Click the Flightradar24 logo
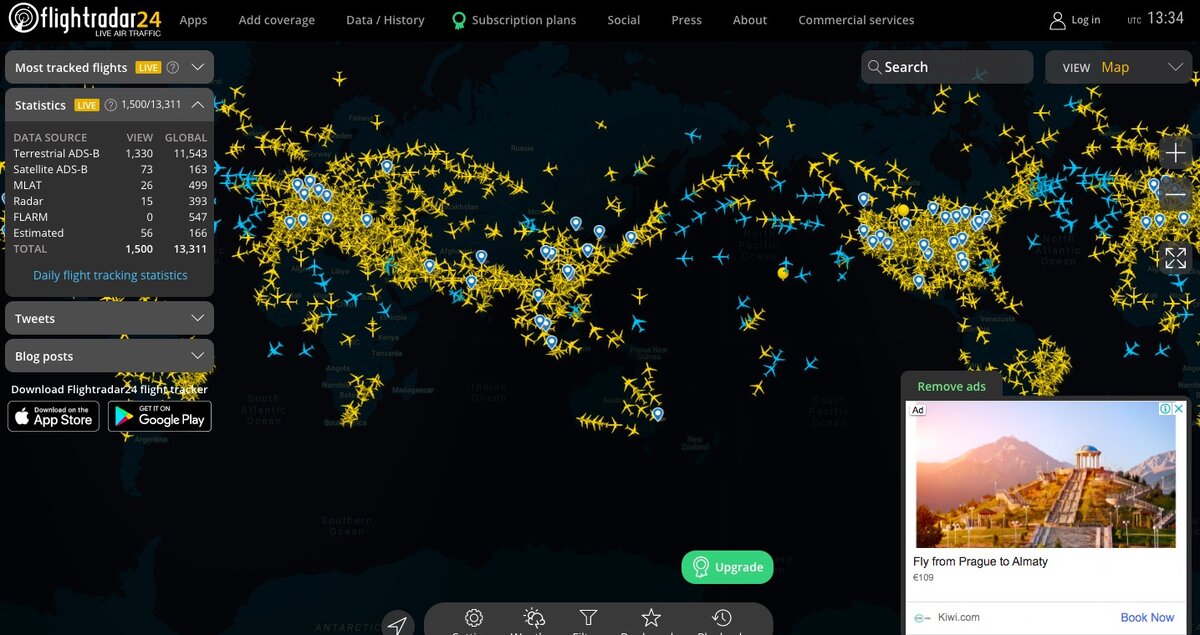 pyautogui.click(x=85, y=19)
